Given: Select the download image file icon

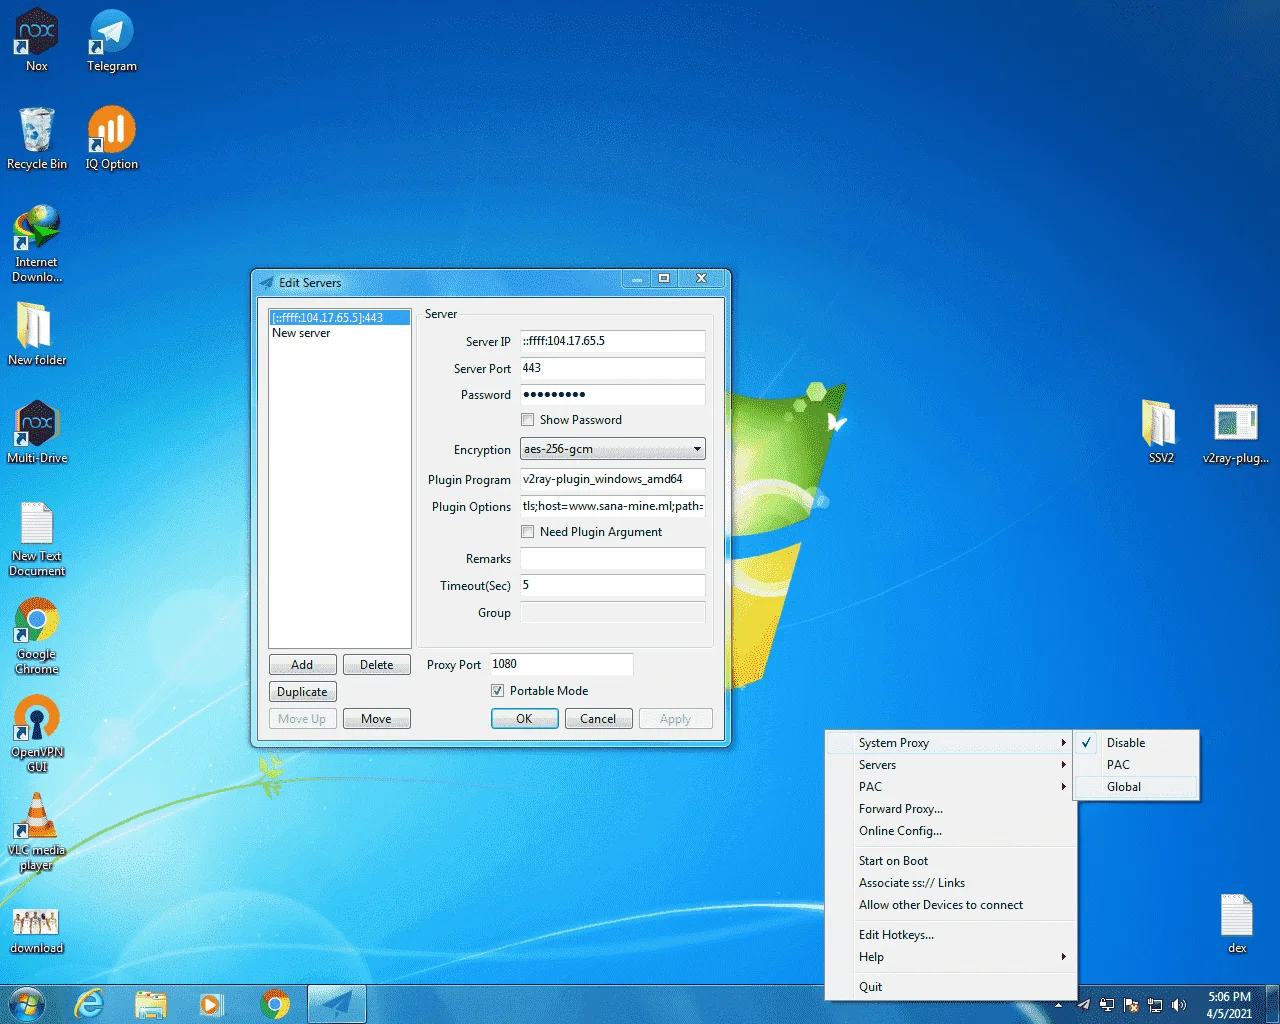Looking at the screenshot, I should pyautogui.click(x=37, y=930).
